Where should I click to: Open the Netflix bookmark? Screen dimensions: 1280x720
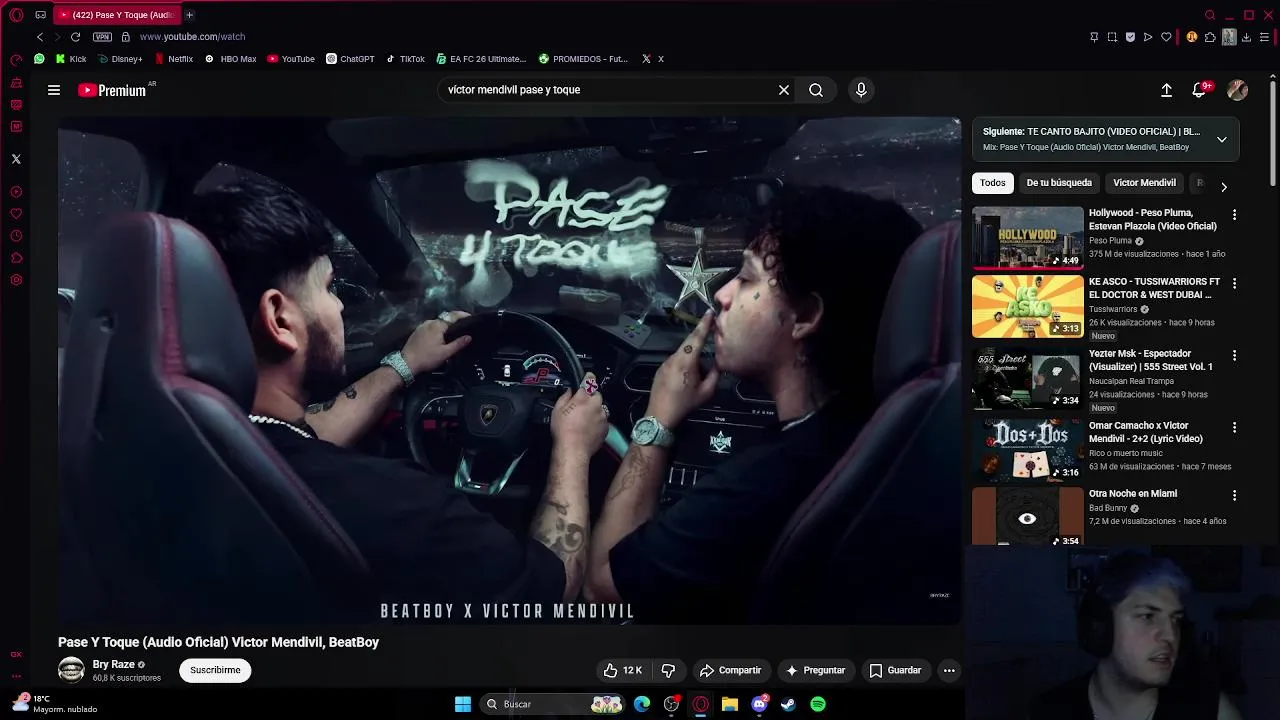tap(174, 59)
